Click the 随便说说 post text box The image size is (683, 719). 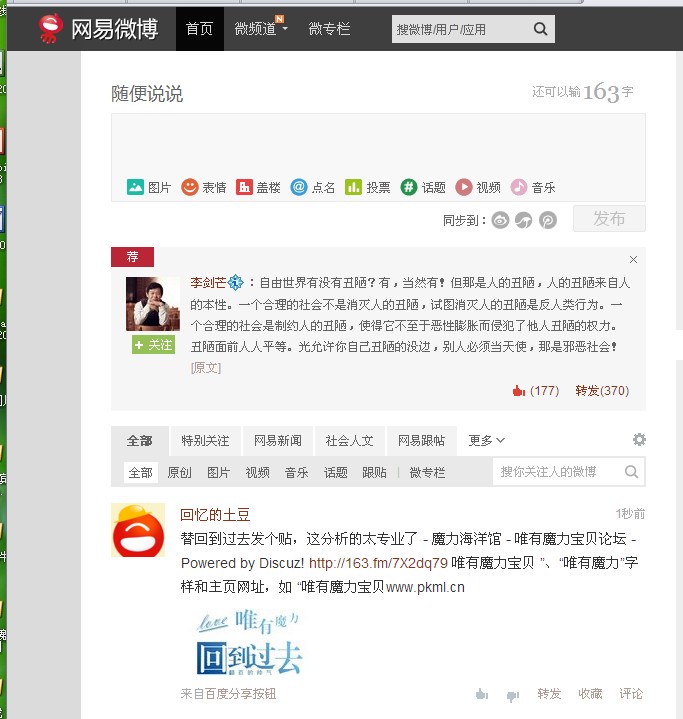(378, 143)
